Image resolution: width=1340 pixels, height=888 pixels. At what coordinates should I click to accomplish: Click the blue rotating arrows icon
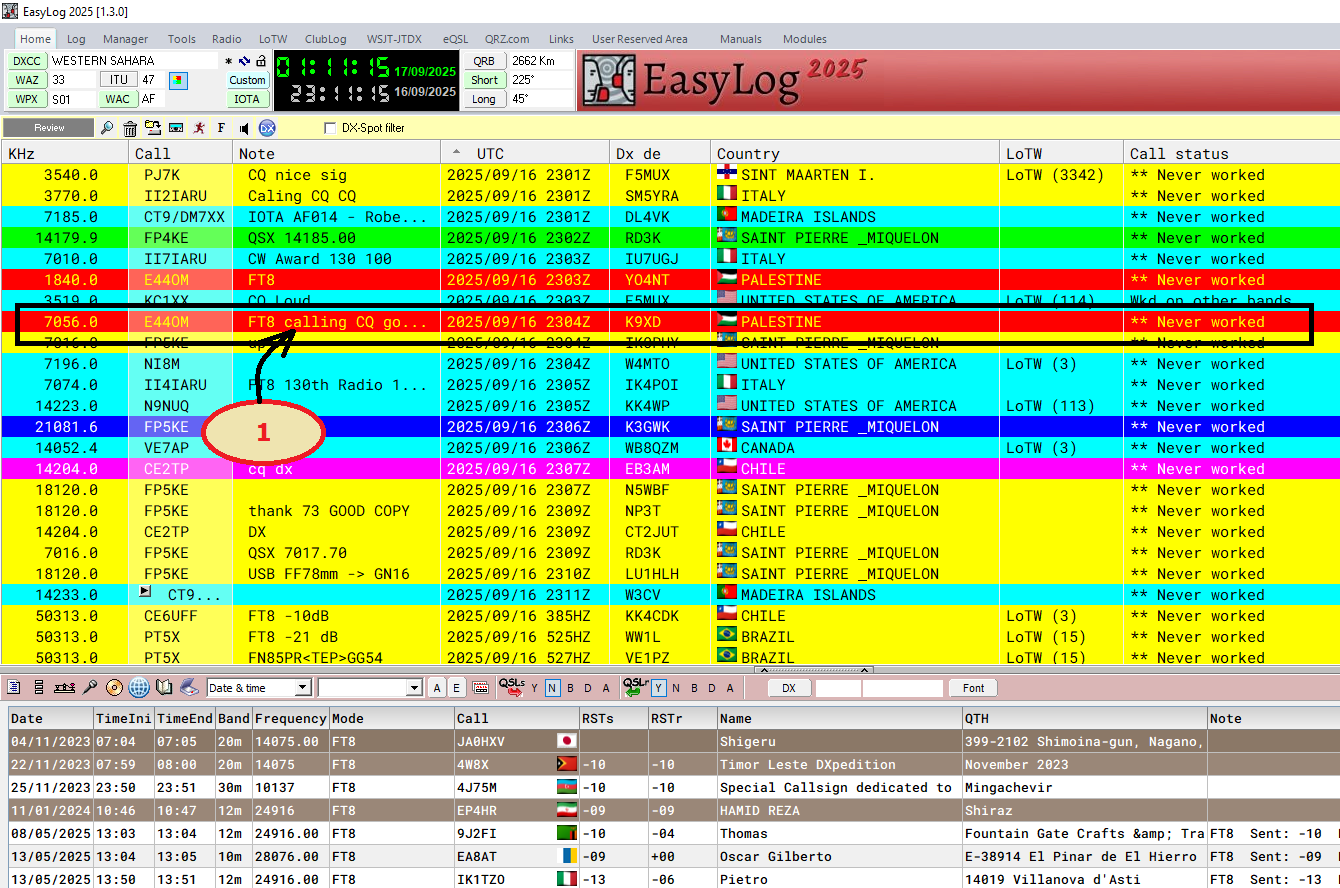point(244,61)
